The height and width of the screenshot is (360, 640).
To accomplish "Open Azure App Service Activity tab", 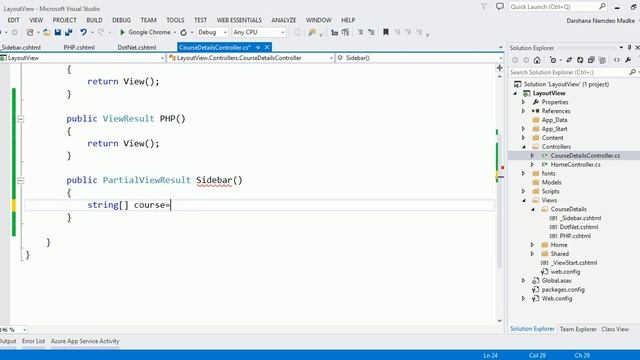I will point(85,341).
